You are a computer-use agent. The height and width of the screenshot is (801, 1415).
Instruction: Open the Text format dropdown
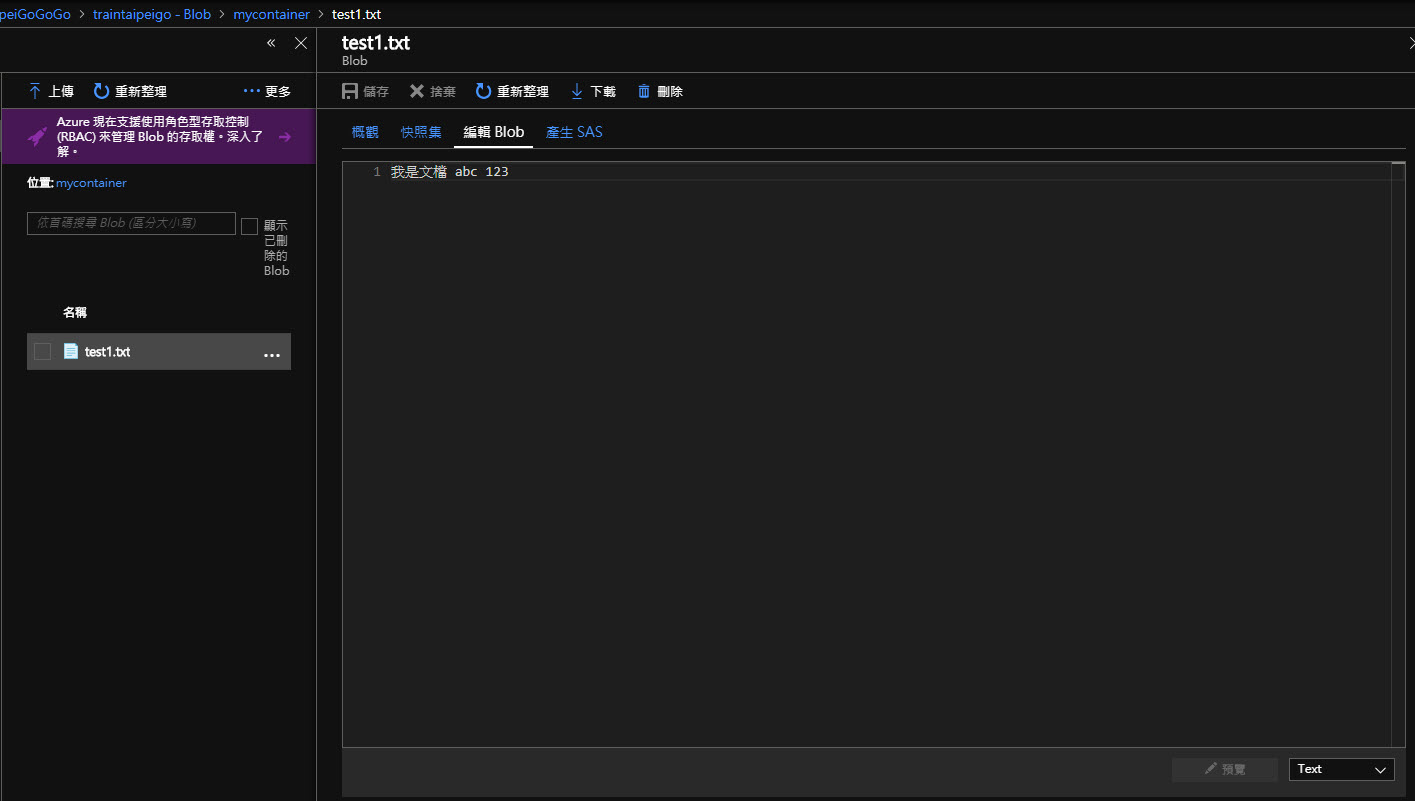(x=1341, y=769)
